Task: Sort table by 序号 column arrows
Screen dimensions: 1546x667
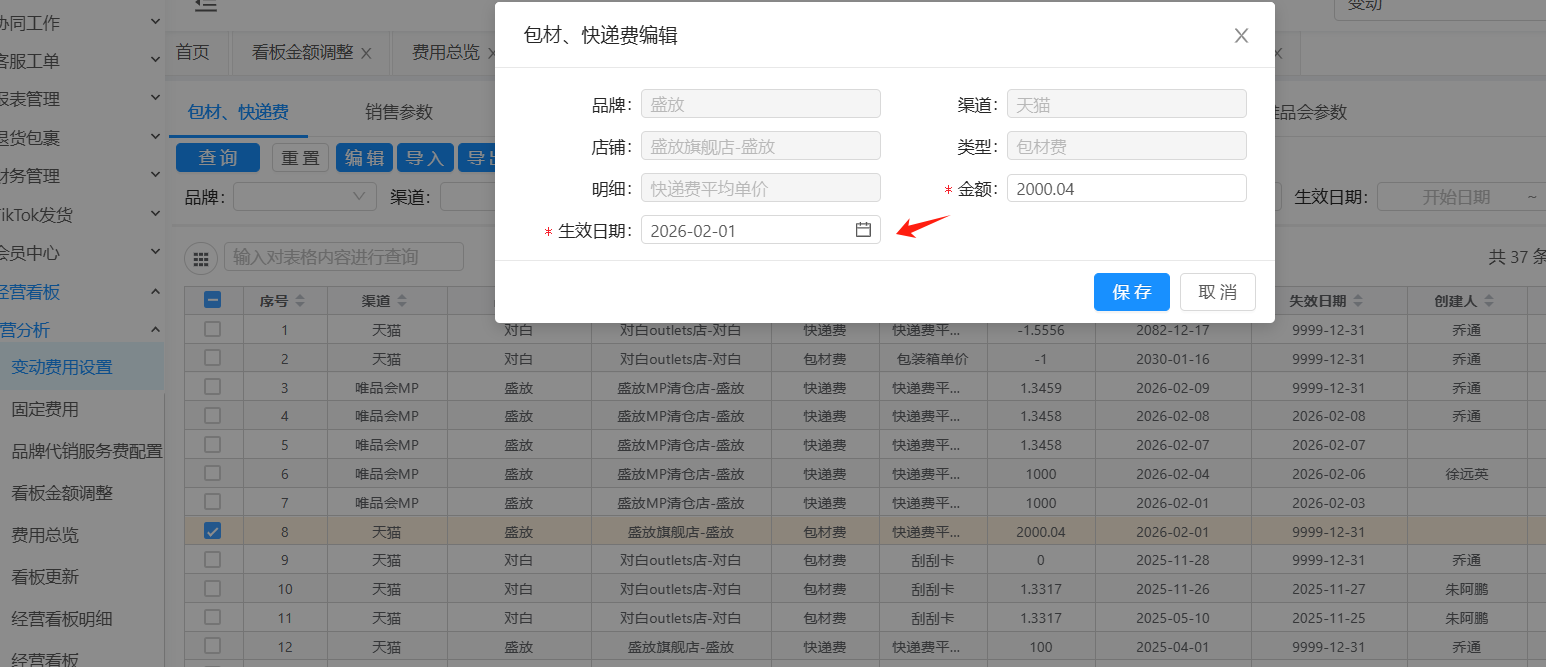Action: 300,301
